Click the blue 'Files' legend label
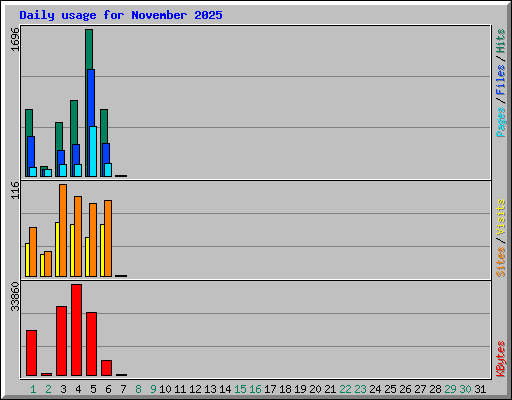The width and height of the screenshot is (512, 400). pos(501,79)
